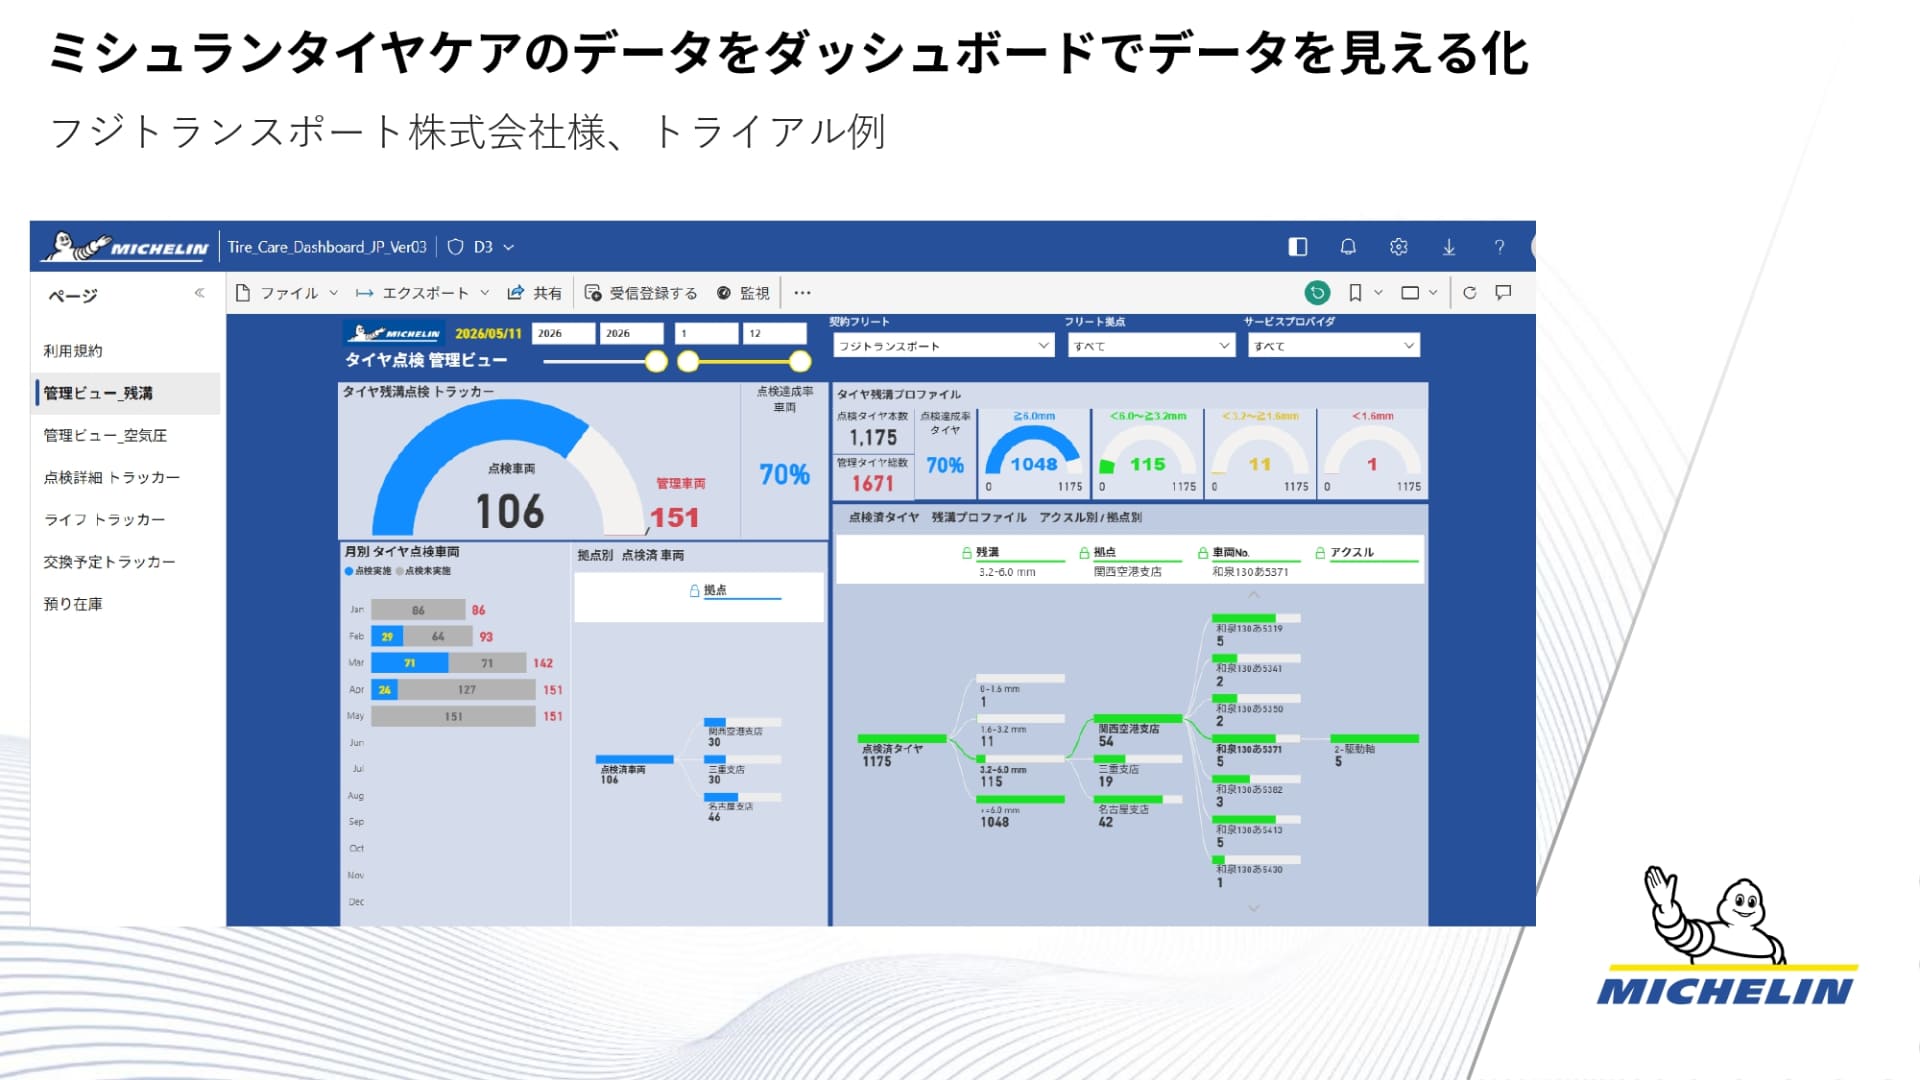Click the view rectangle icon in toolbar

click(1410, 293)
